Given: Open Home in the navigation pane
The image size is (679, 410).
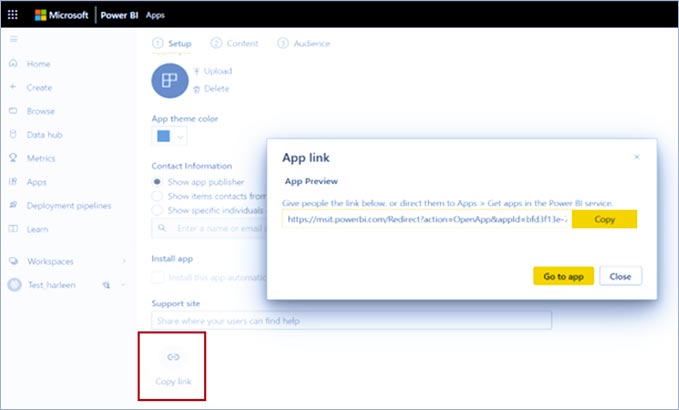Looking at the screenshot, I should click(39, 64).
